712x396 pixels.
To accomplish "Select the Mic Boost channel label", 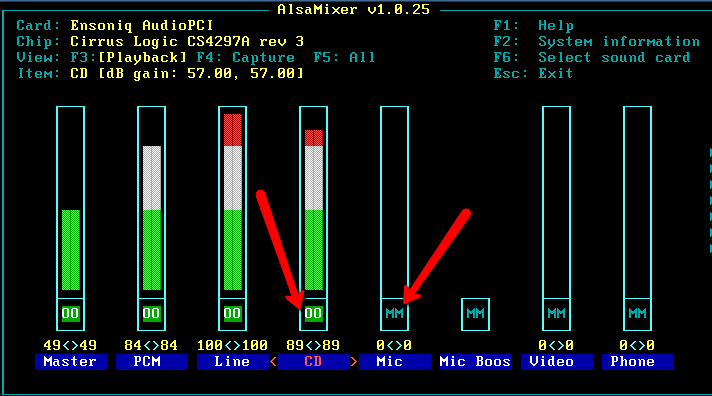I will [x=475, y=362].
